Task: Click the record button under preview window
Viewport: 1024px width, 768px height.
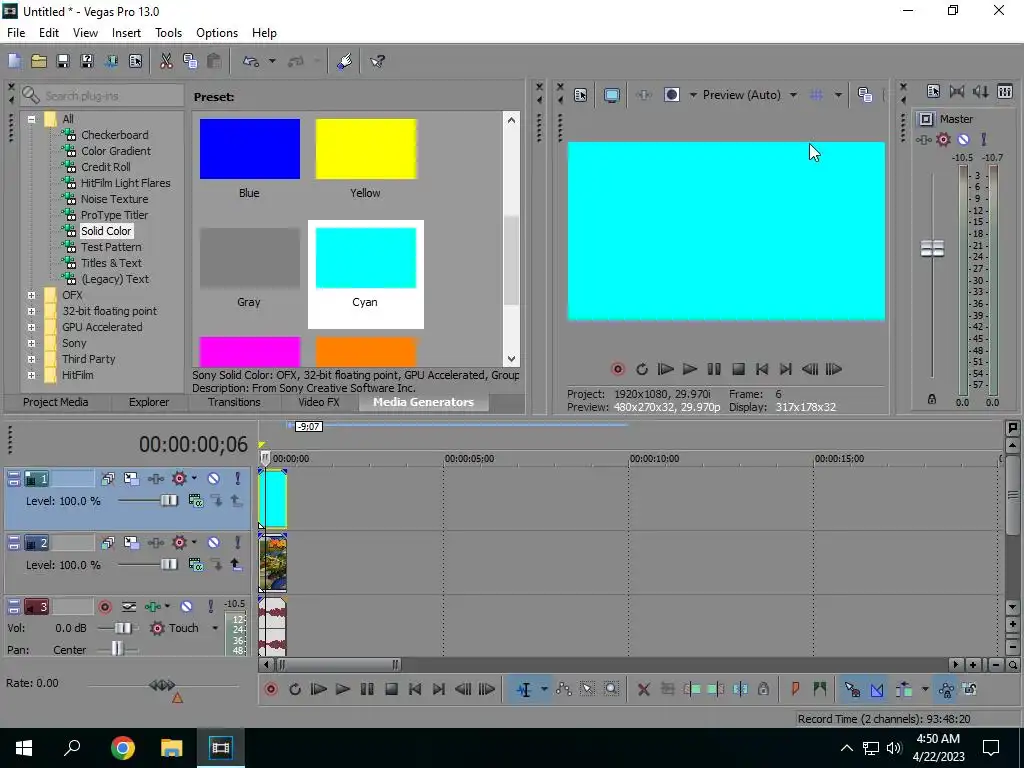Action: pyautogui.click(x=618, y=370)
